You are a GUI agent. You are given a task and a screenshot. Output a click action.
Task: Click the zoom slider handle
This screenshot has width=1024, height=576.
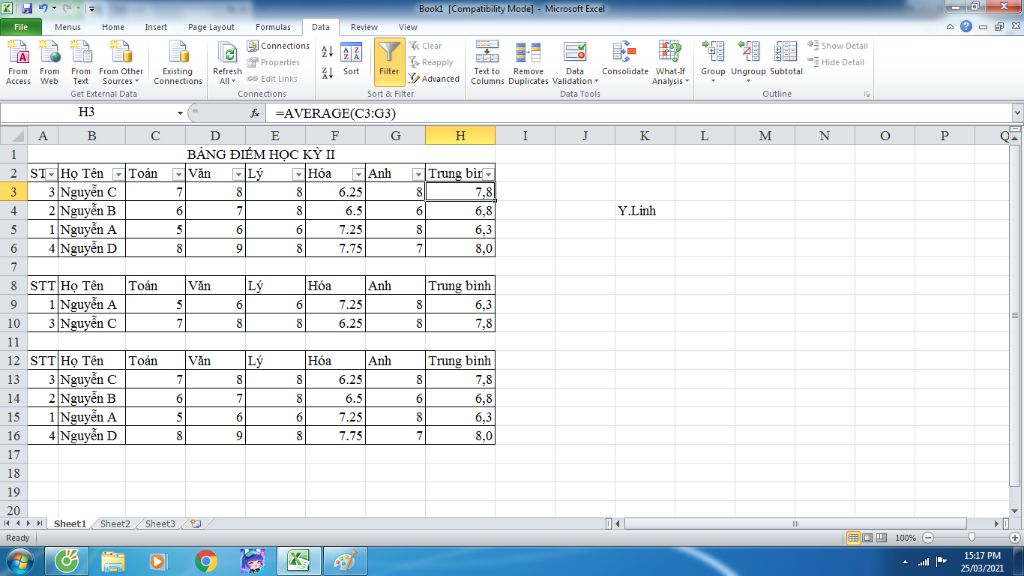tap(971, 537)
